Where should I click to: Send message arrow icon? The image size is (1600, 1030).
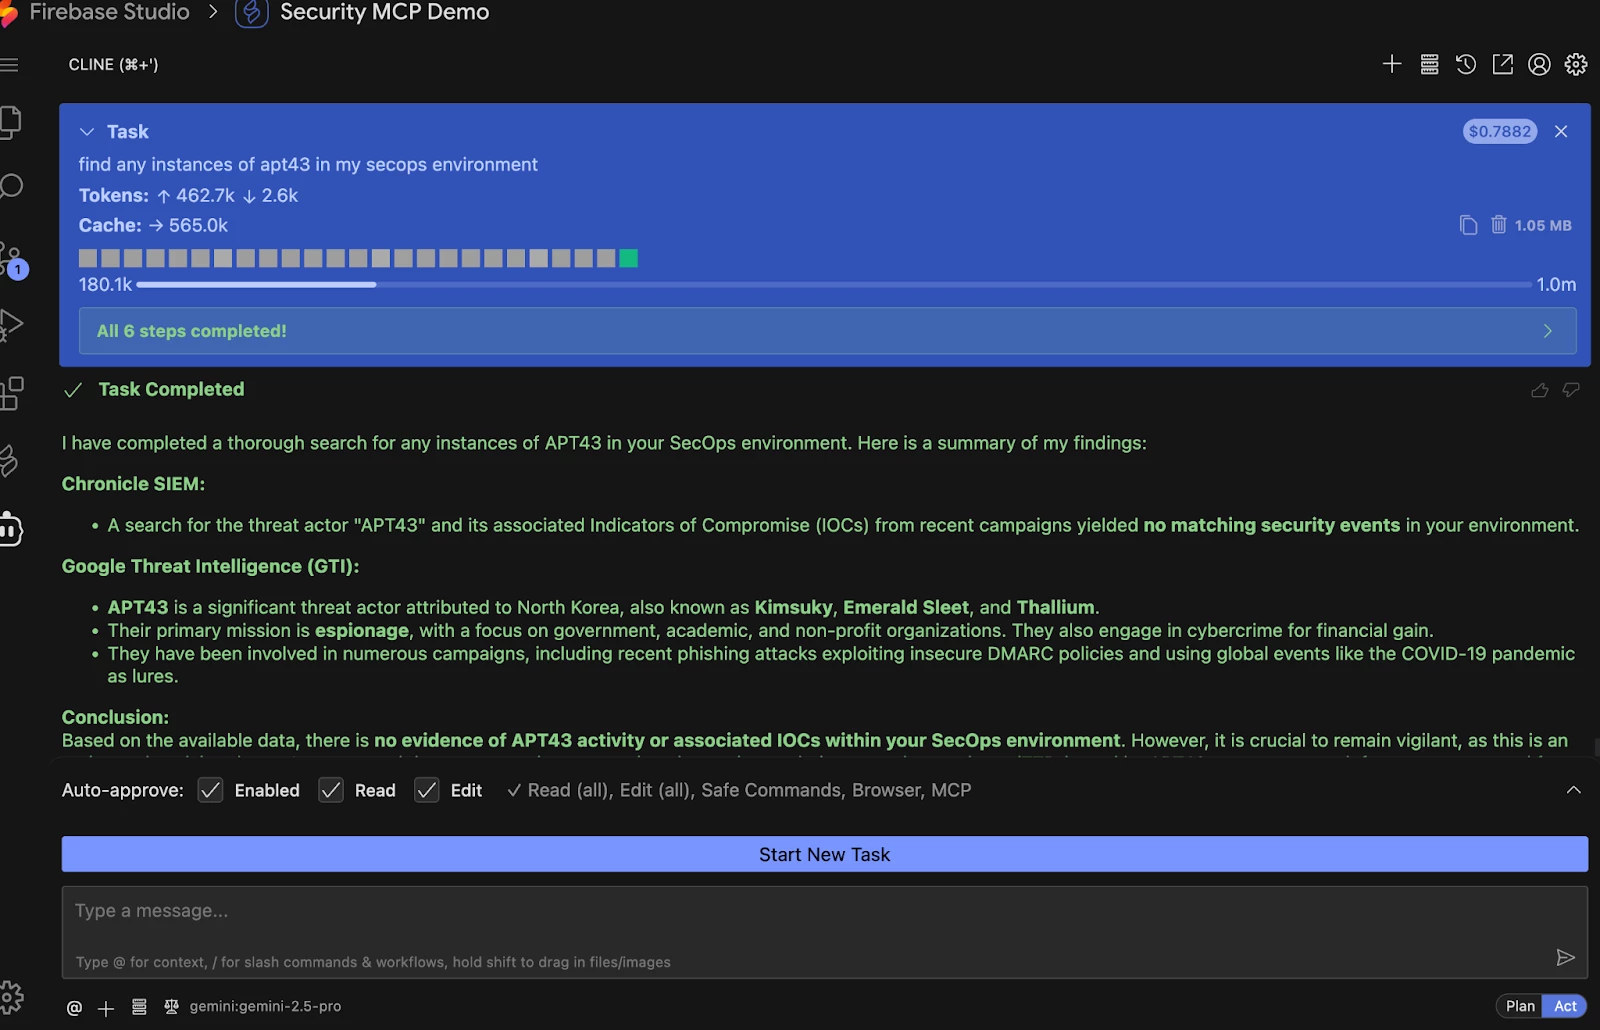coord(1566,958)
